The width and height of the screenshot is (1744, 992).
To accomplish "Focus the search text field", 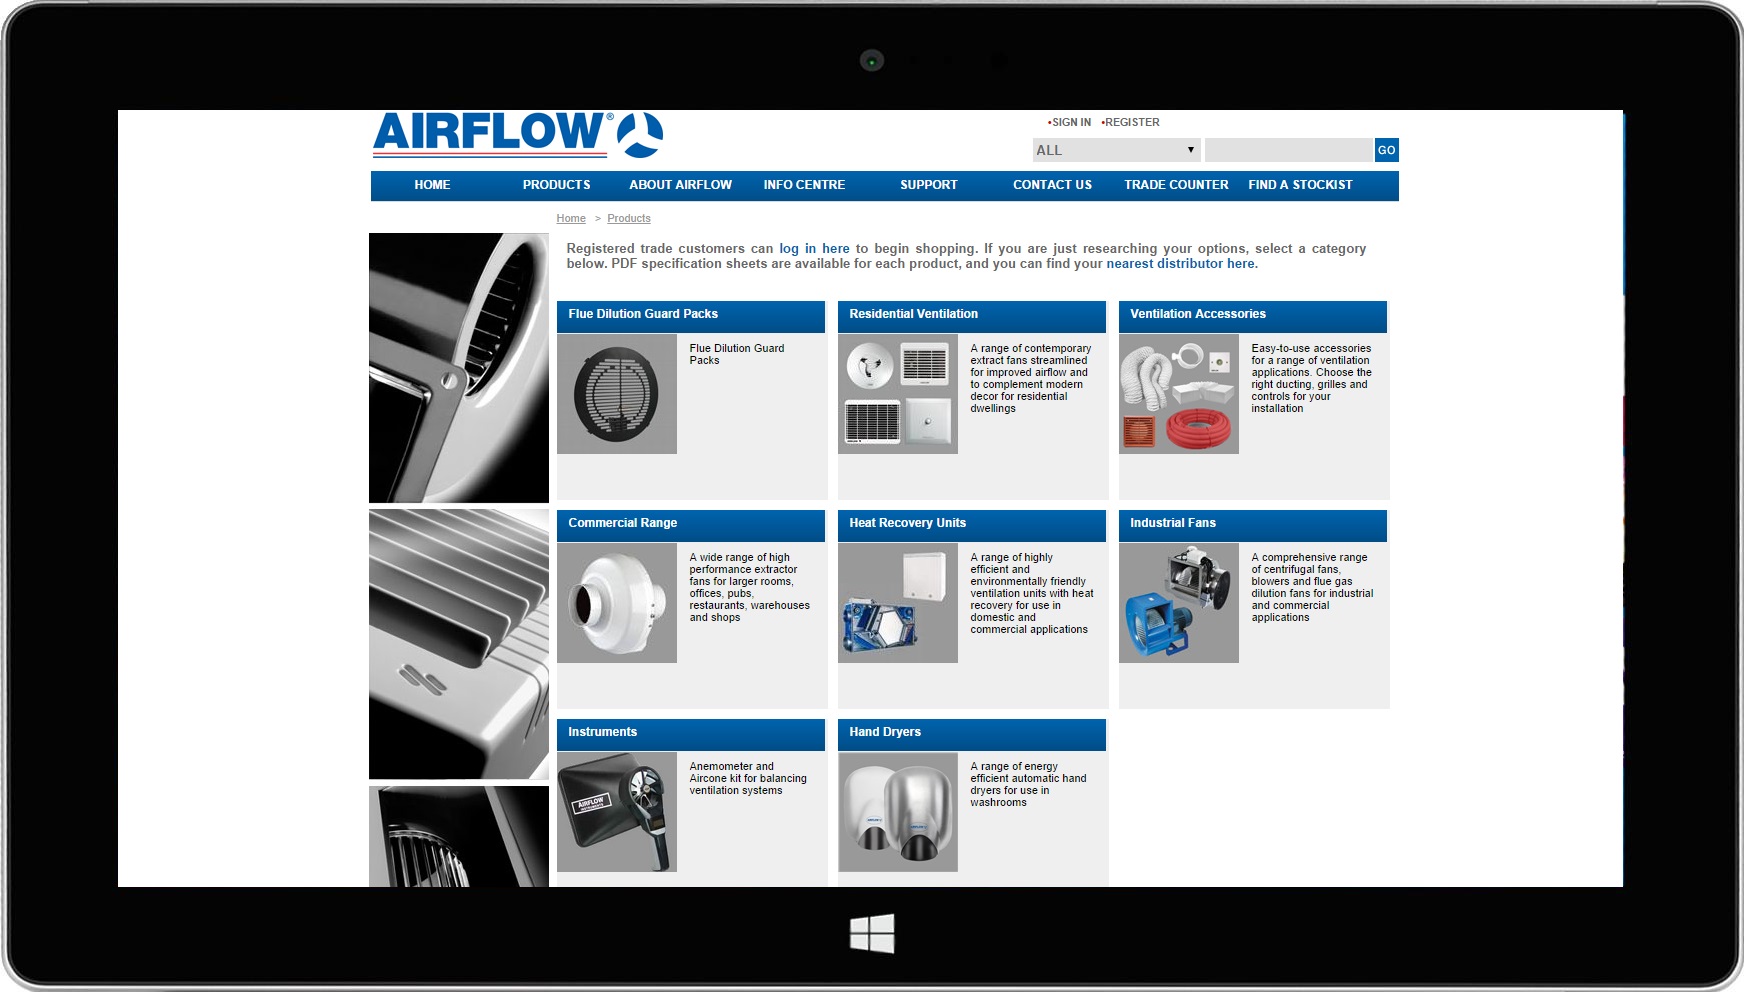I will tap(1288, 150).
